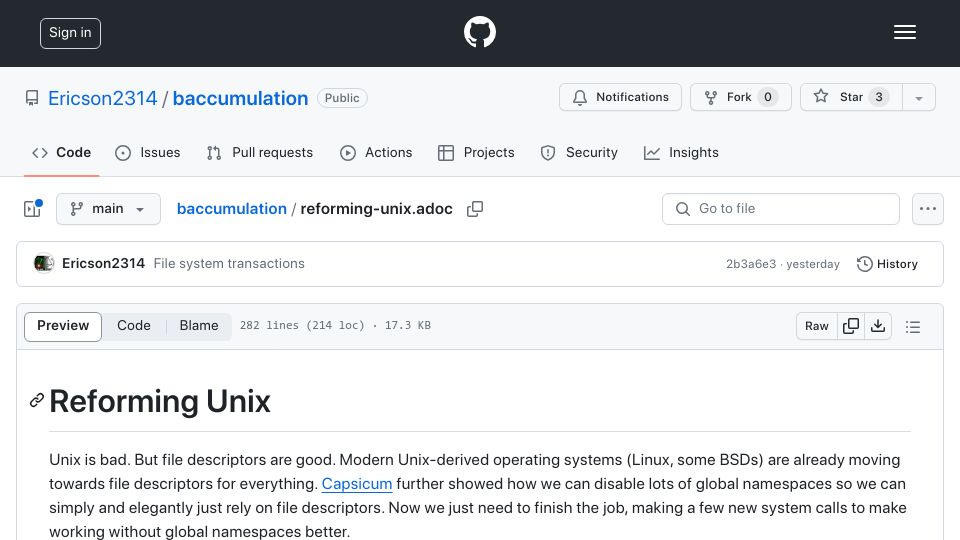960x540 pixels.
Task: Open the hamburger navigation menu
Action: [904, 32]
